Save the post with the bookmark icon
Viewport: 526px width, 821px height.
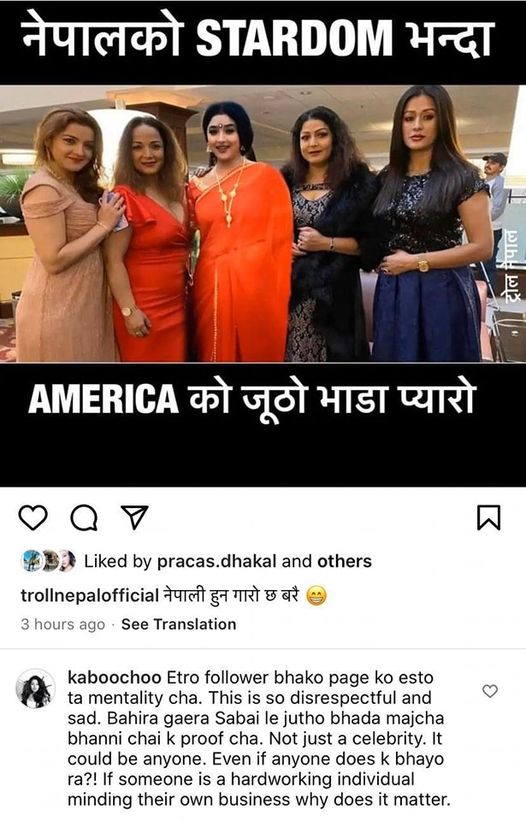pyautogui.click(x=488, y=517)
